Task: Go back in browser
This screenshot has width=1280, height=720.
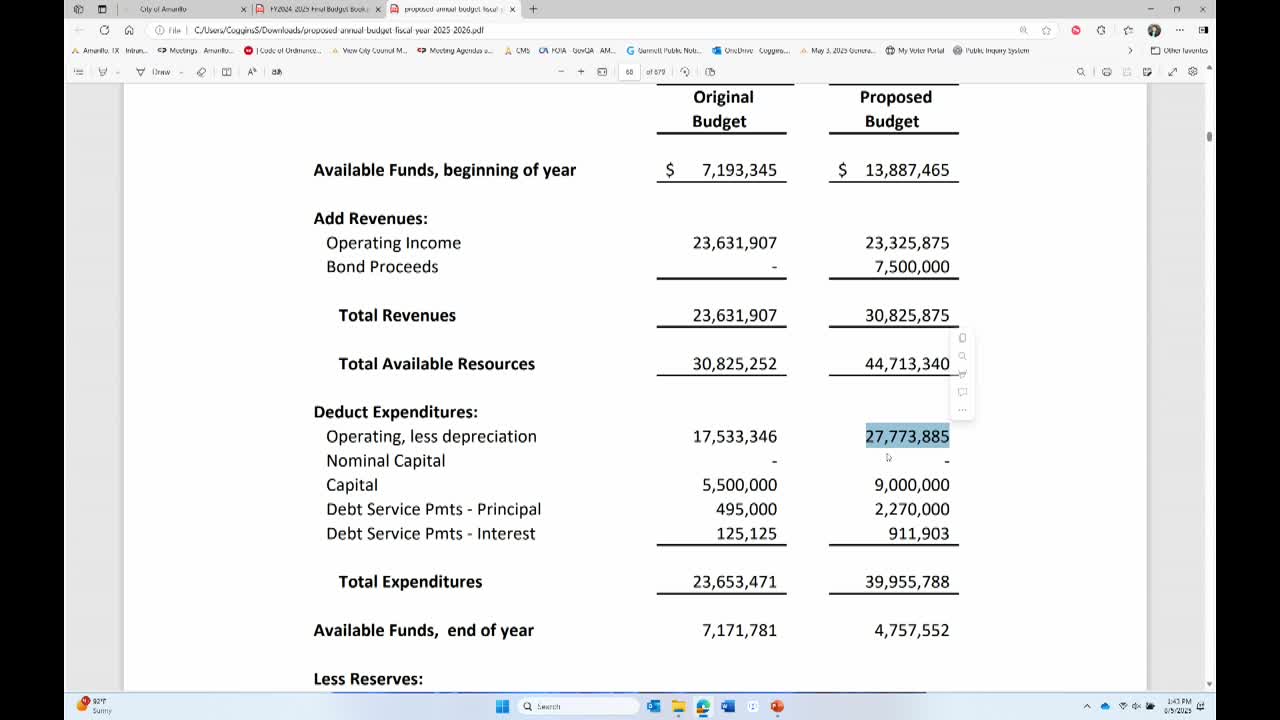Action: pos(80,30)
